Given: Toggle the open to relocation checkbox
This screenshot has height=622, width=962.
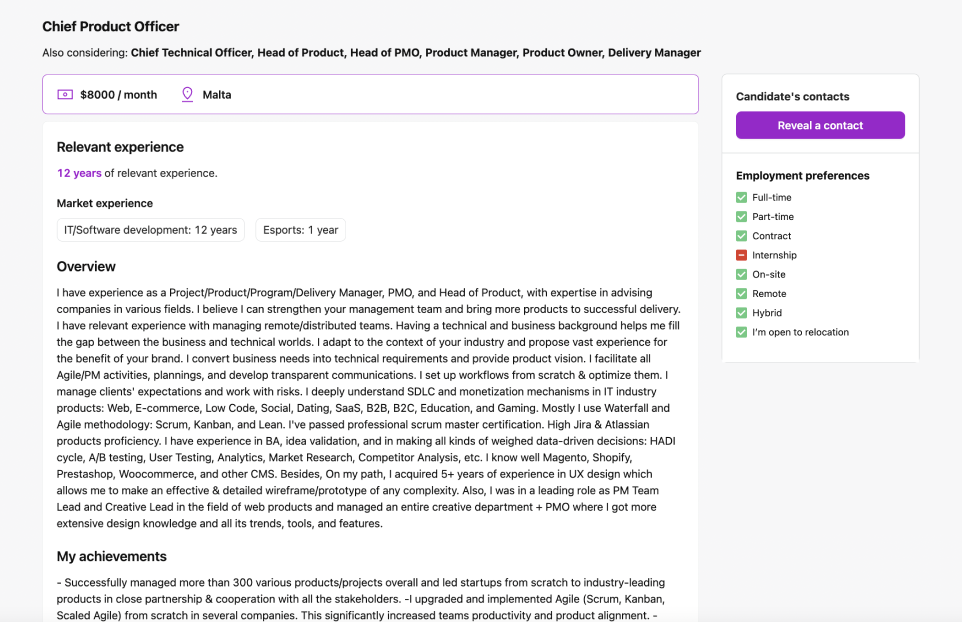Looking at the screenshot, I should click(x=741, y=332).
